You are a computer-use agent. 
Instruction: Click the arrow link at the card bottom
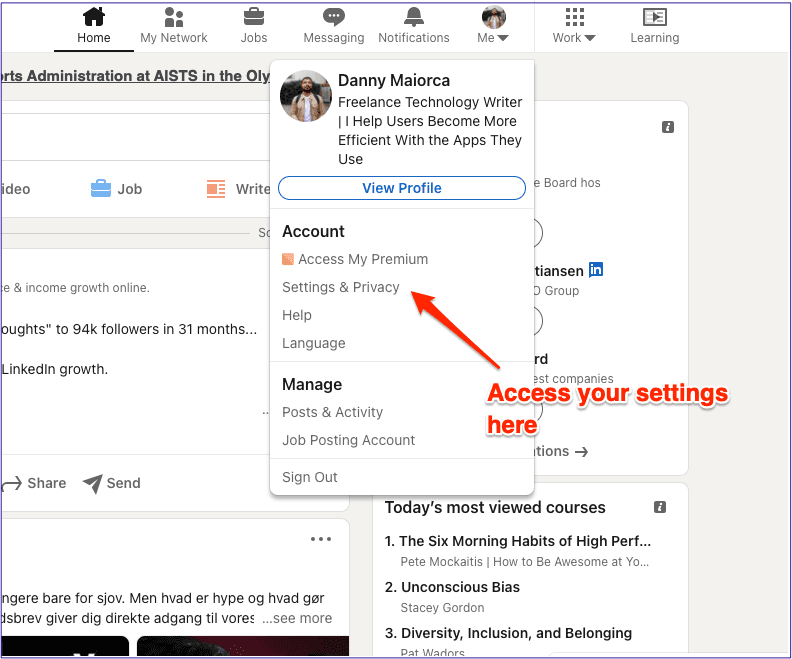[581, 451]
